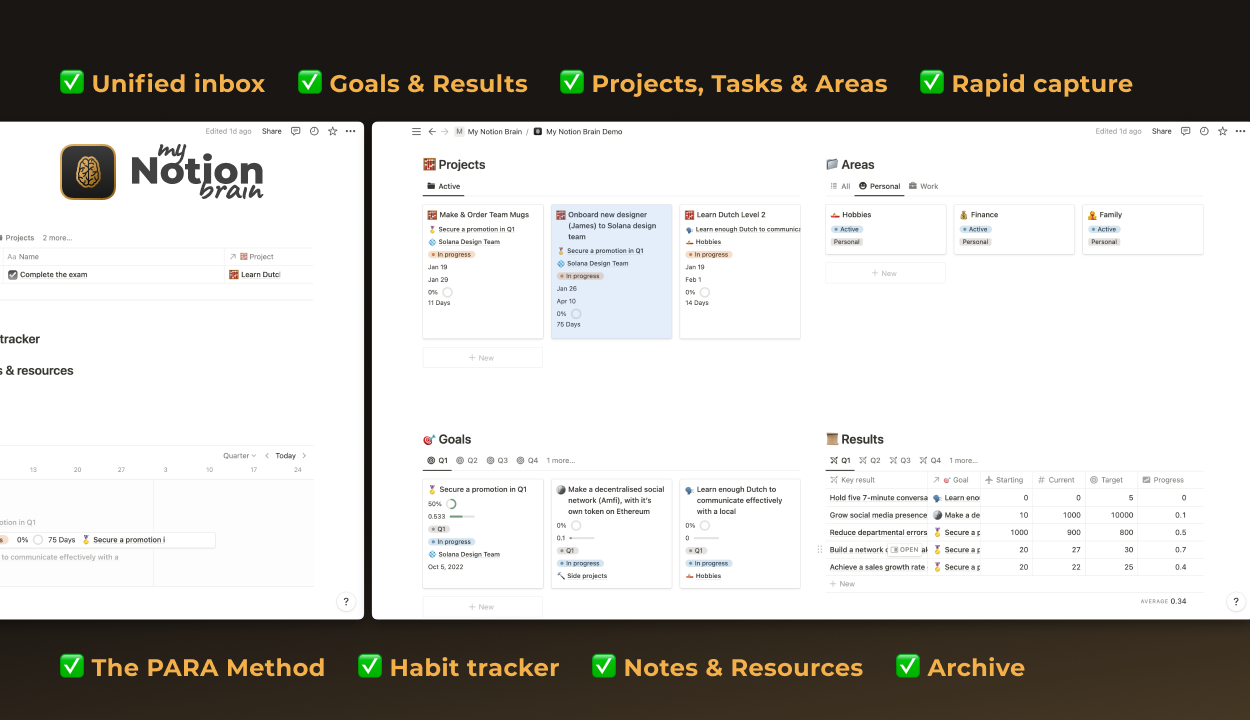Open the Onboard new designer project card
1250x720 pixels.
tap(611, 271)
